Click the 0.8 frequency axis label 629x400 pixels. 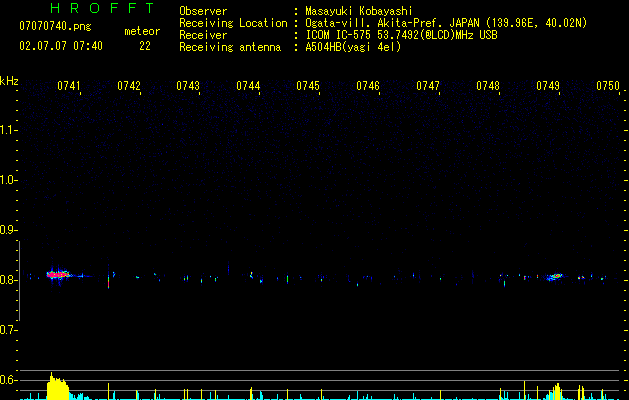coord(8,280)
